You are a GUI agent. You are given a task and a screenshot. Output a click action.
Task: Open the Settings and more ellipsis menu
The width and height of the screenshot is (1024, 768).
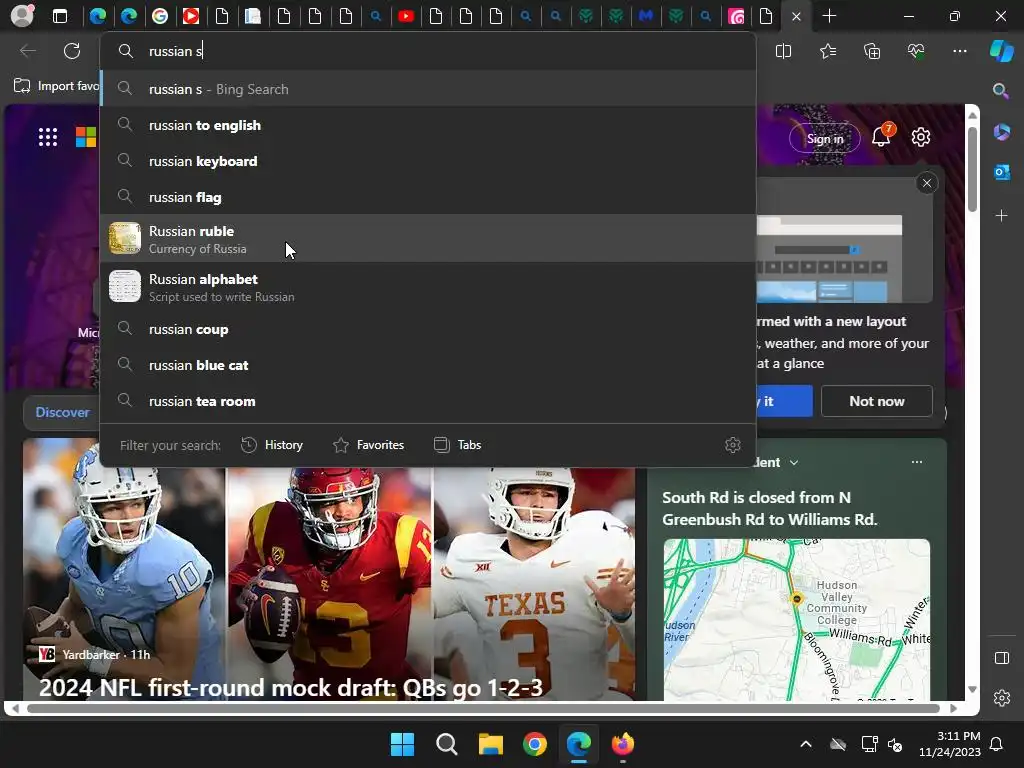[x=959, y=51]
